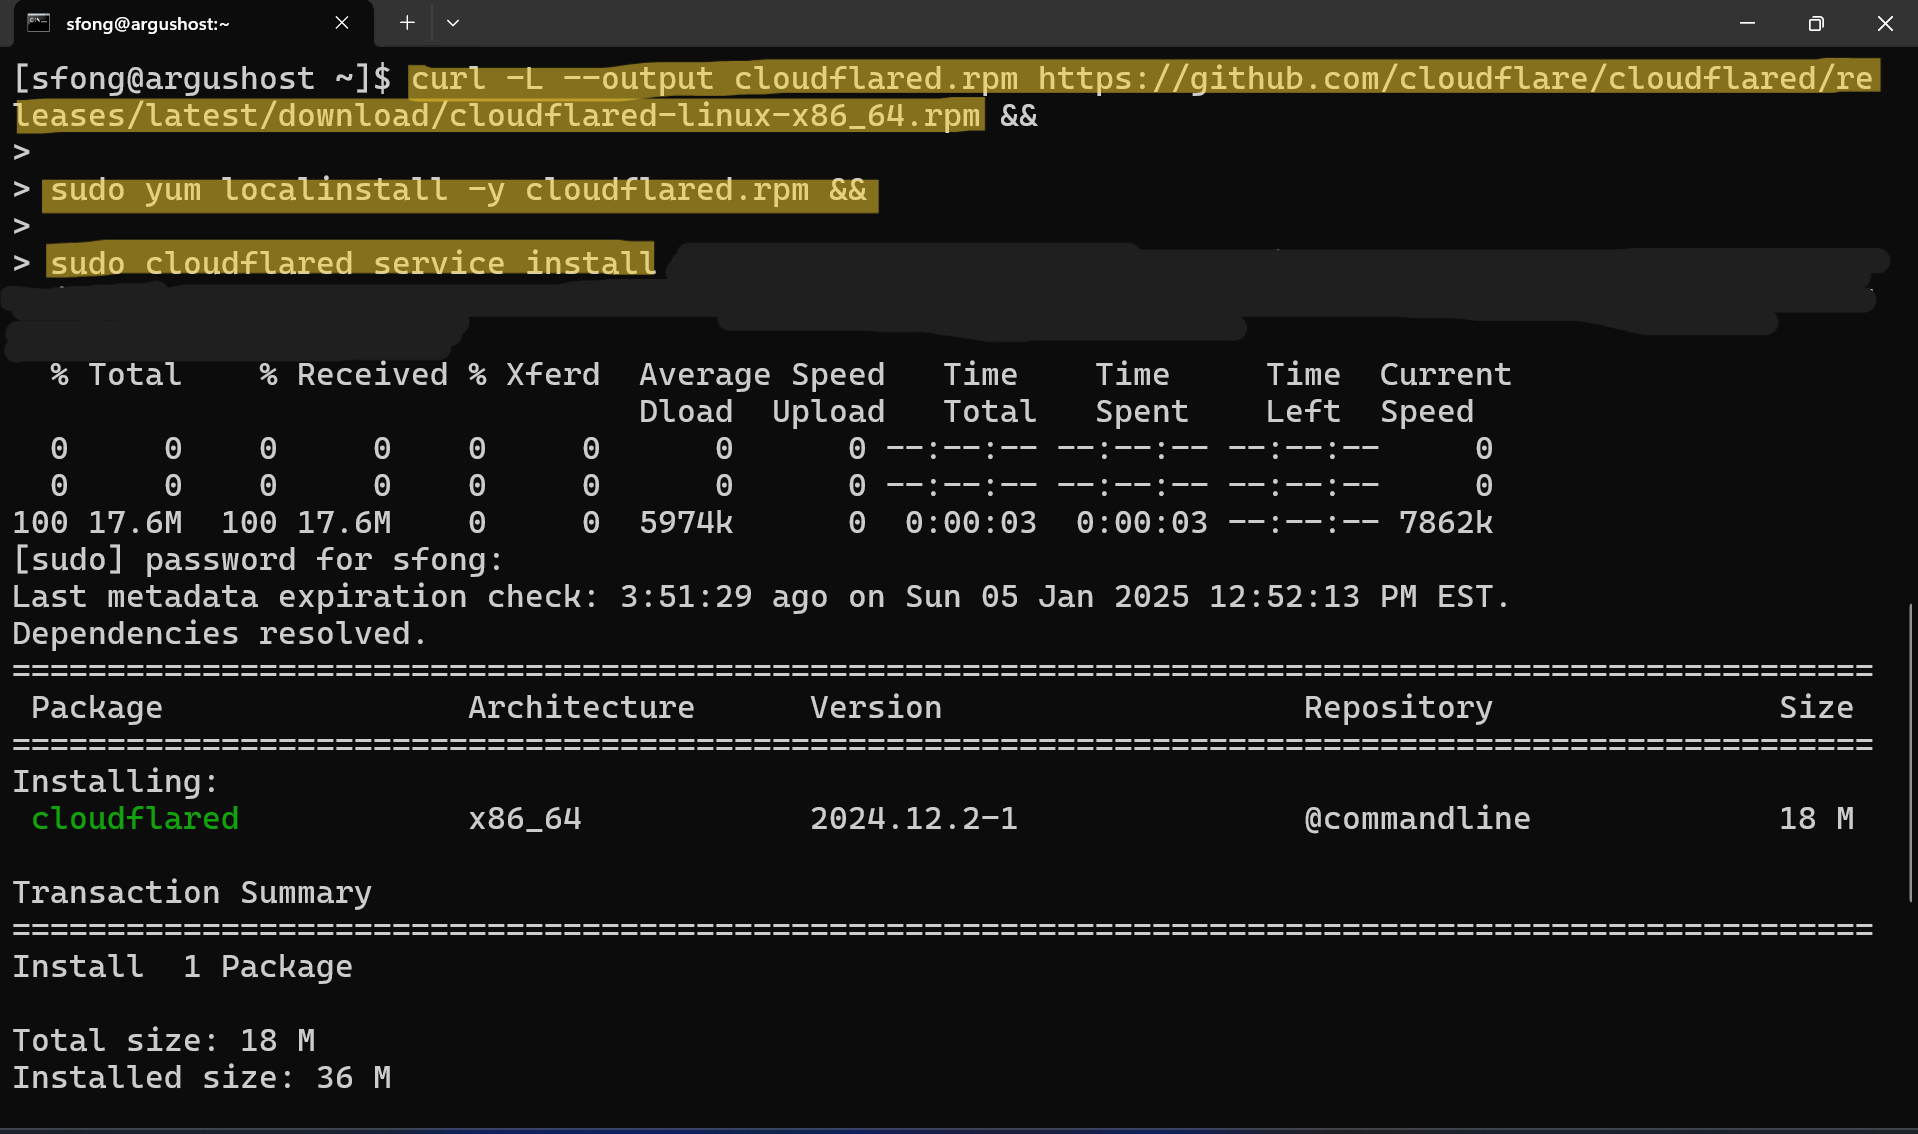Click the '18 M' size in the cloudflared row
Screen dimensions: 1918x1134
1816,819
